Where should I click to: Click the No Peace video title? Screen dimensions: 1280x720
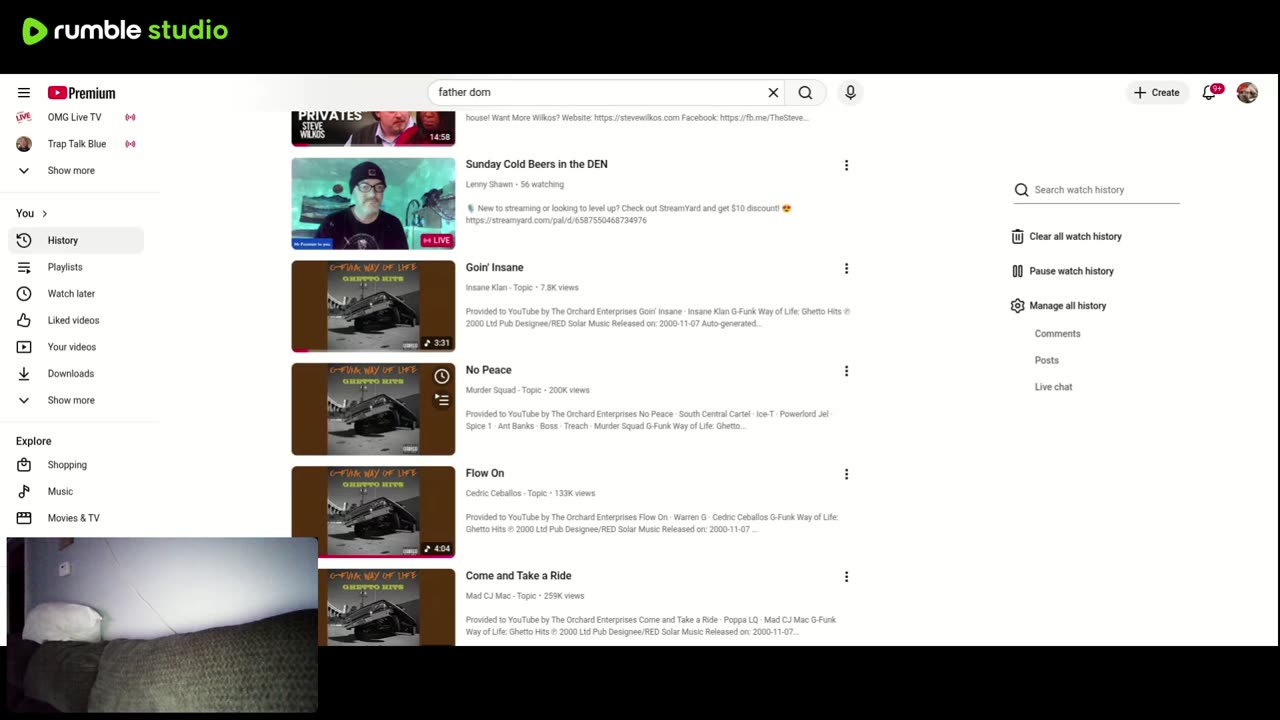coord(488,370)
